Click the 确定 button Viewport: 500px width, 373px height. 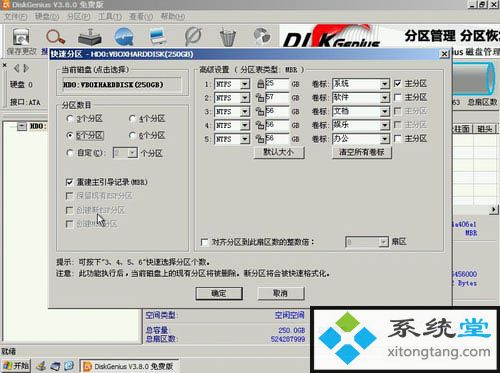point(219,294)
